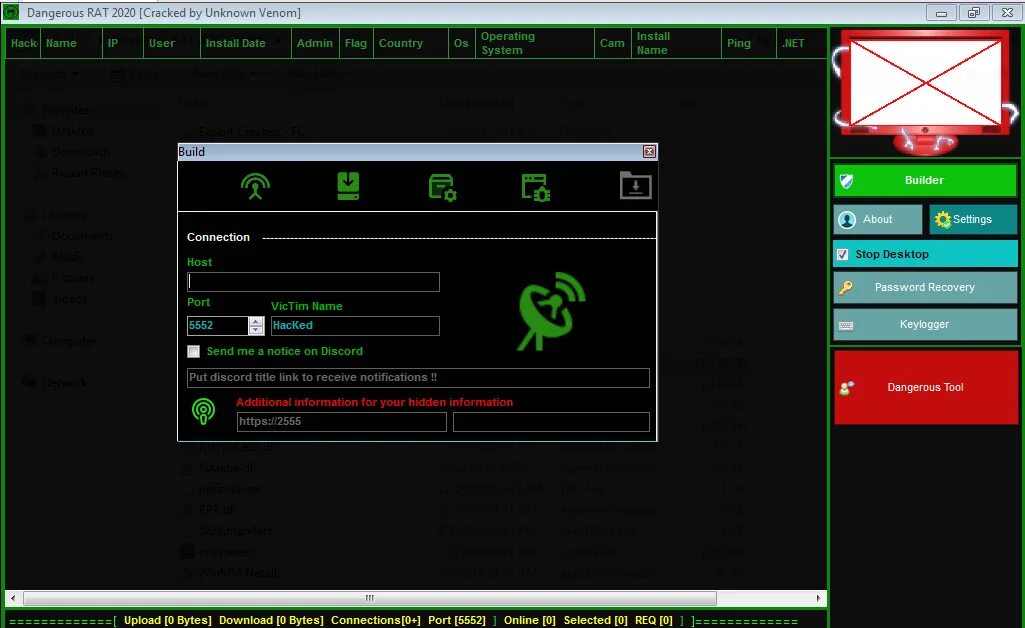The image size is (1025, 628).
Task: Uncheck the Stop Desktop checkbox
Action: [843, 254]
